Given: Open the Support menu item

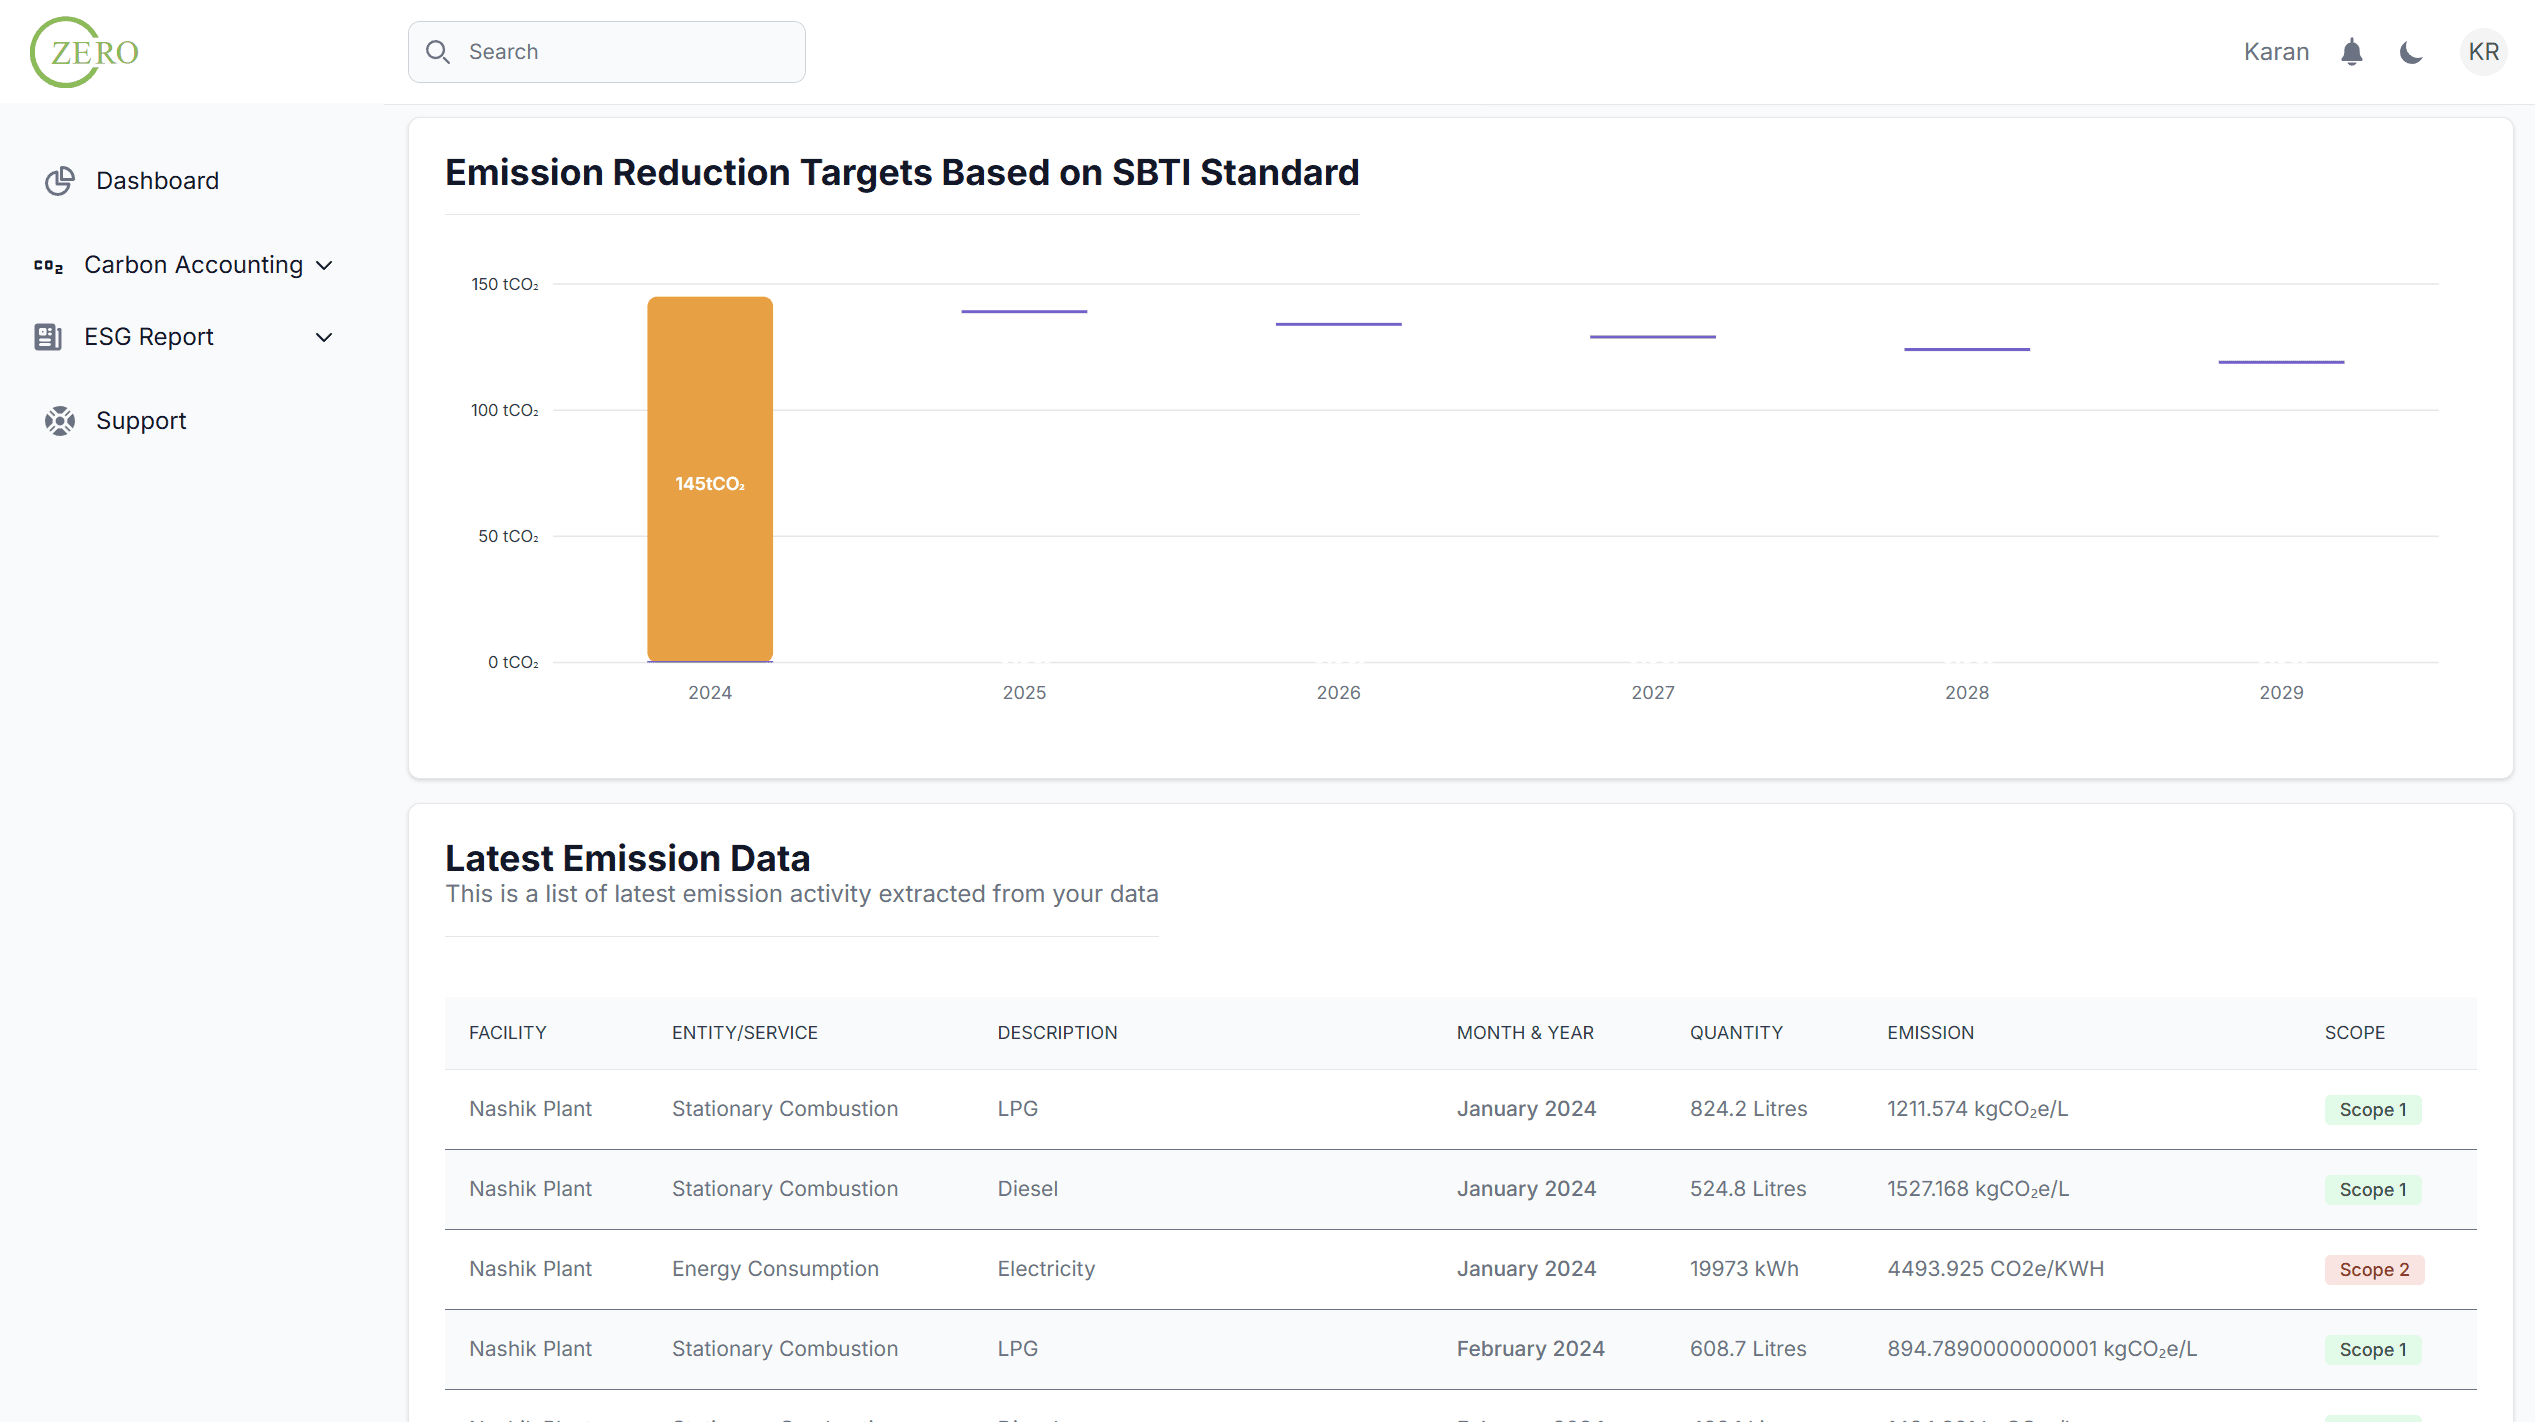Looking at the screenshot, I should pos(141,421).
